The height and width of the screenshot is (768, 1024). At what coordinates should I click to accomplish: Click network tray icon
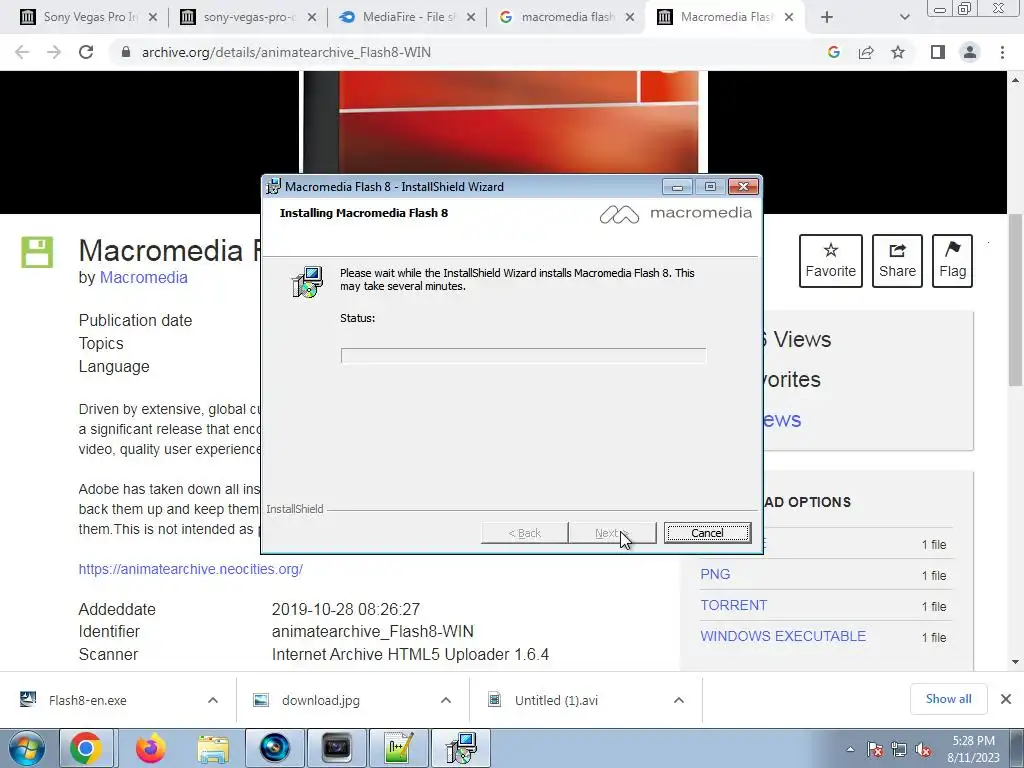pos(899,749)
